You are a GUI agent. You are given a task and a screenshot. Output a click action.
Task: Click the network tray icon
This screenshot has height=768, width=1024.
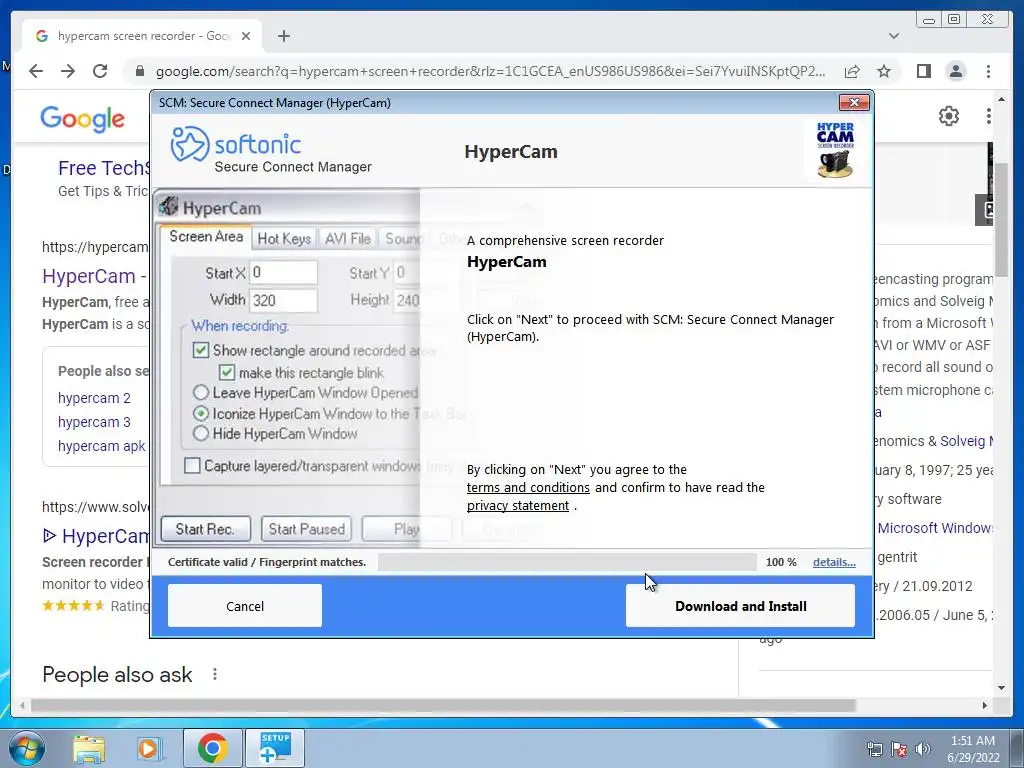(x=874, y=749)
